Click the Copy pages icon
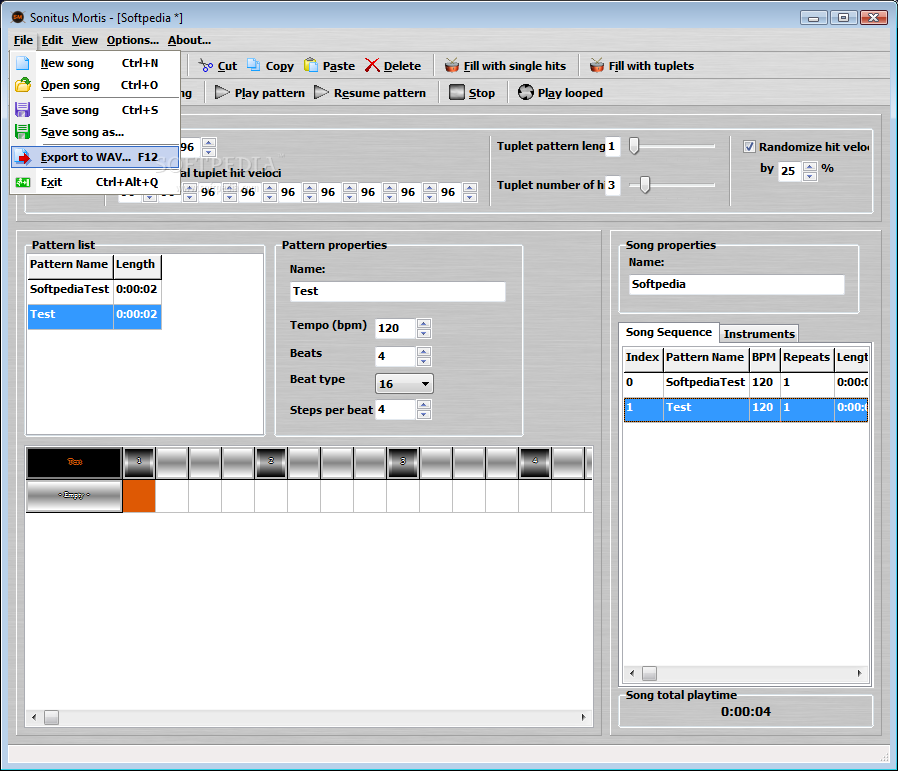 pyautogui.click(x=254, y=65)
